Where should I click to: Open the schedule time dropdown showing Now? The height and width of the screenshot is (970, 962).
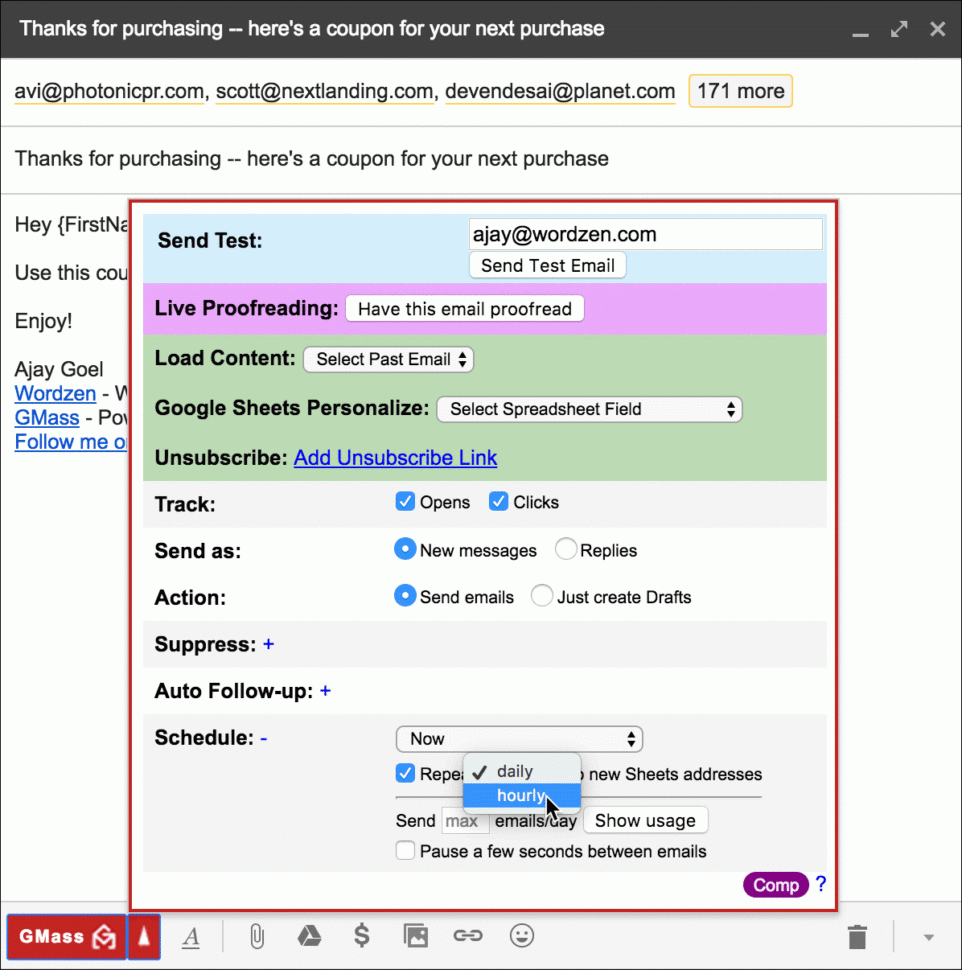(519, 739)
